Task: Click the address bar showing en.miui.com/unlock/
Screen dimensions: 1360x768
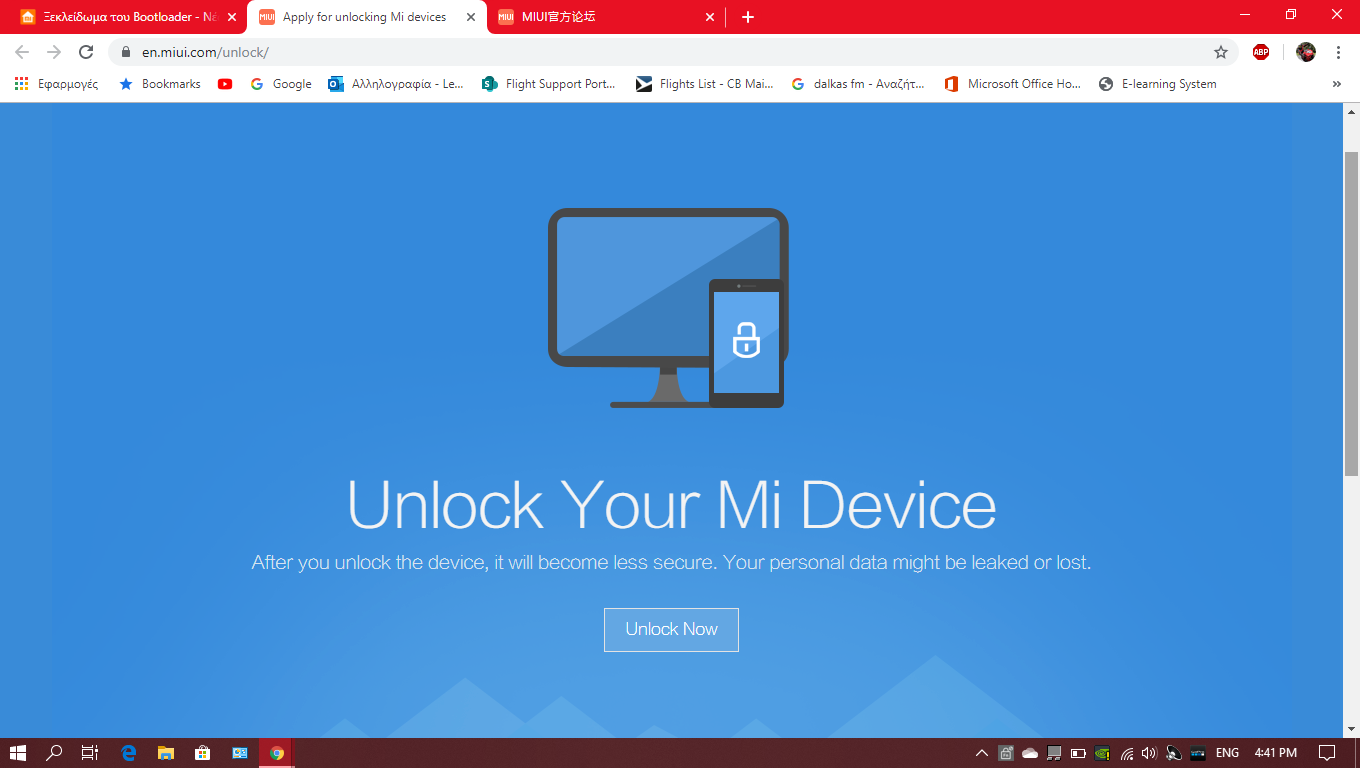Action: (672, 52)
